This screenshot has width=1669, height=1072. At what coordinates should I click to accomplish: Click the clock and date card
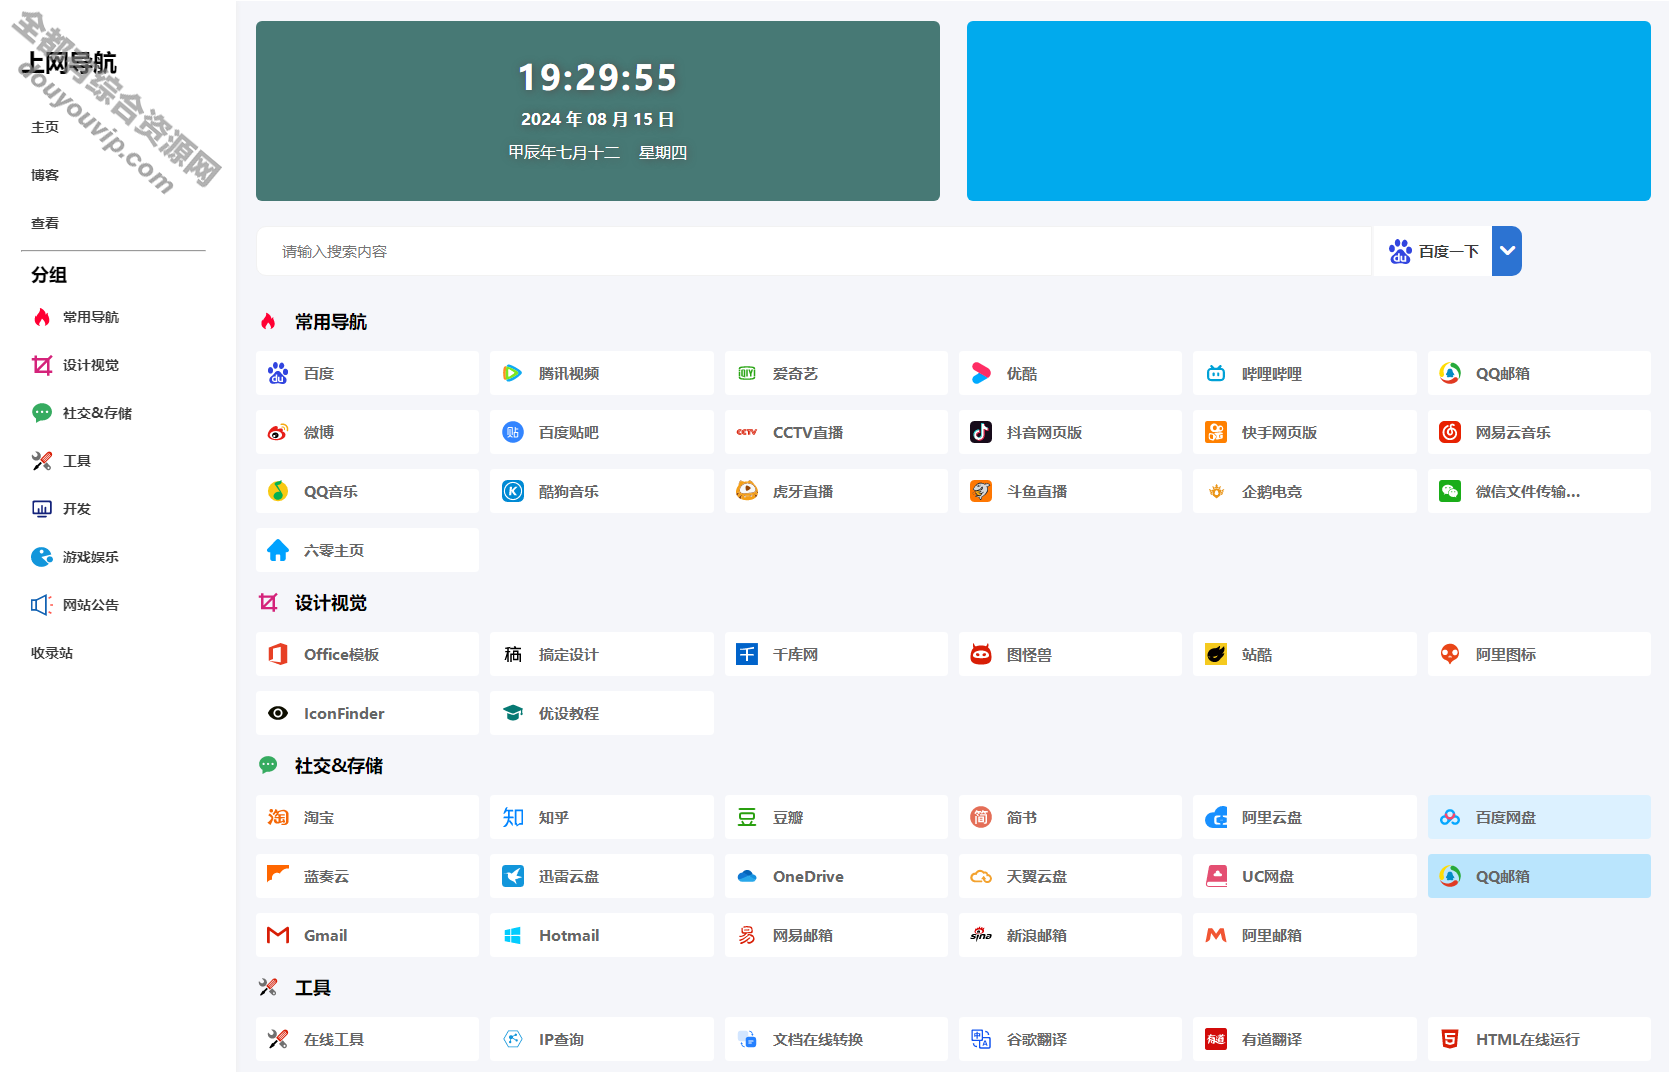(x=598, y=111)
